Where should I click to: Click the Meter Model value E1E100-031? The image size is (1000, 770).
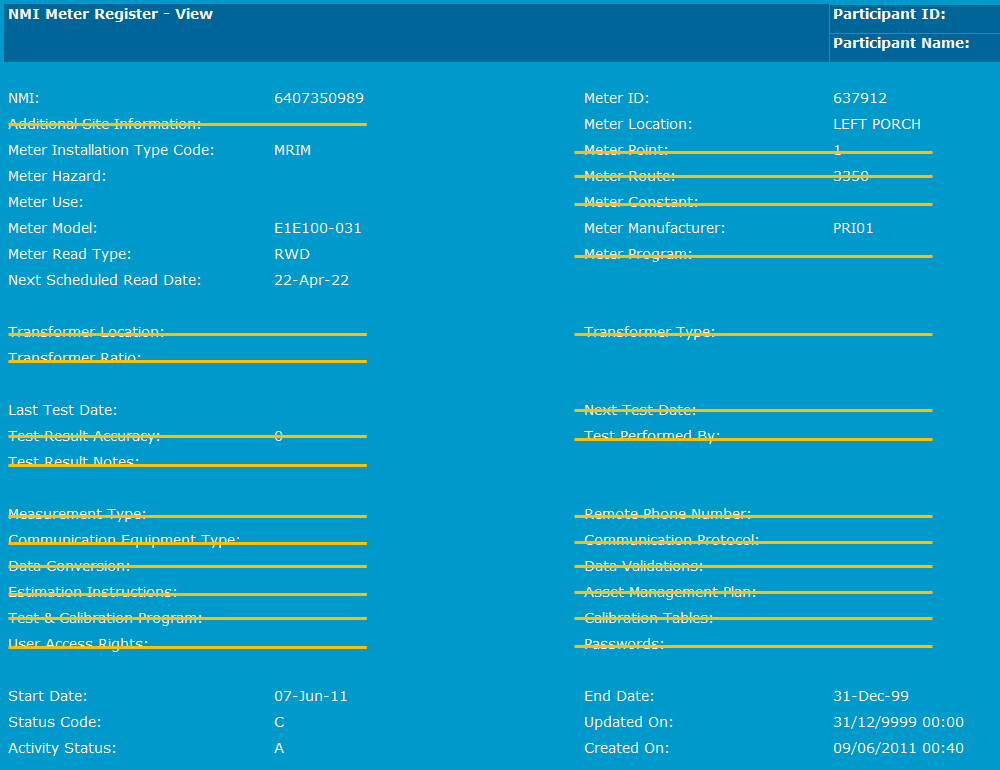(x=317, y=228)
